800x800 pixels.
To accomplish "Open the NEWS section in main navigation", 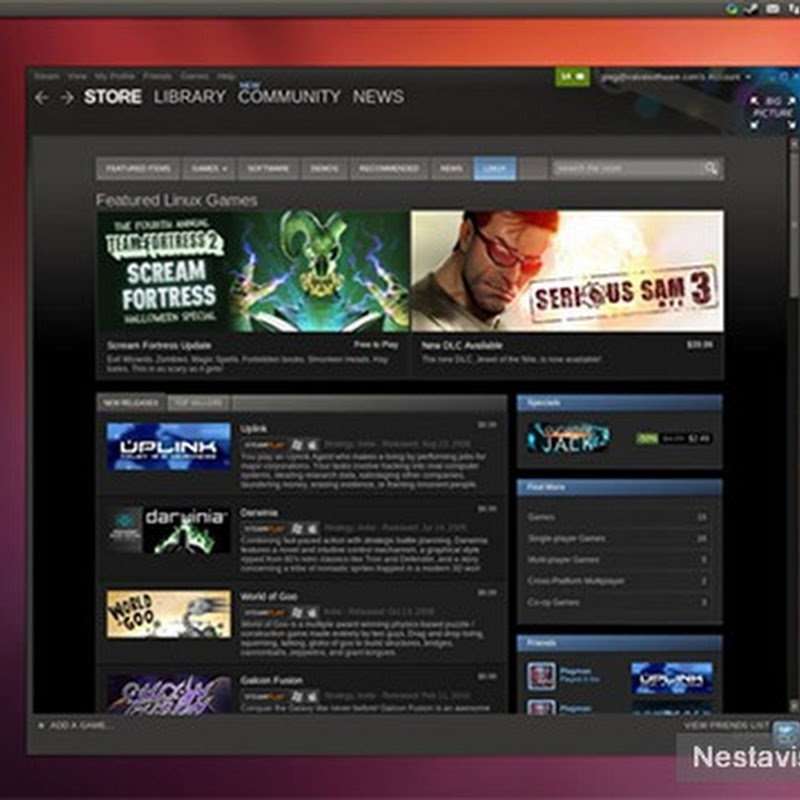I will 379,97.
